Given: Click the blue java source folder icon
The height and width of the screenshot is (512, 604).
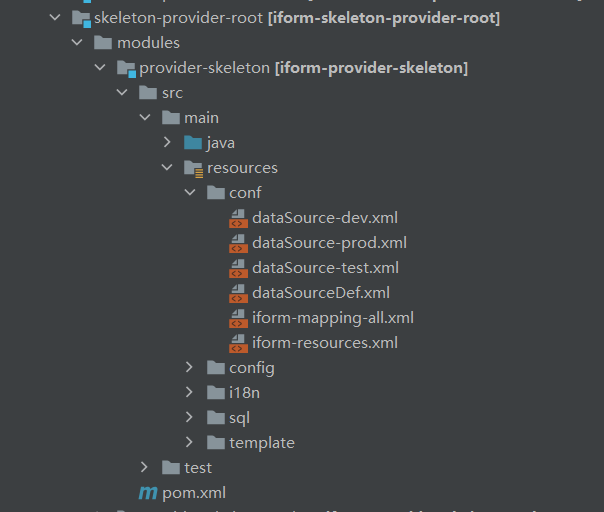Looking at the screenshot, I should [192, 143].
